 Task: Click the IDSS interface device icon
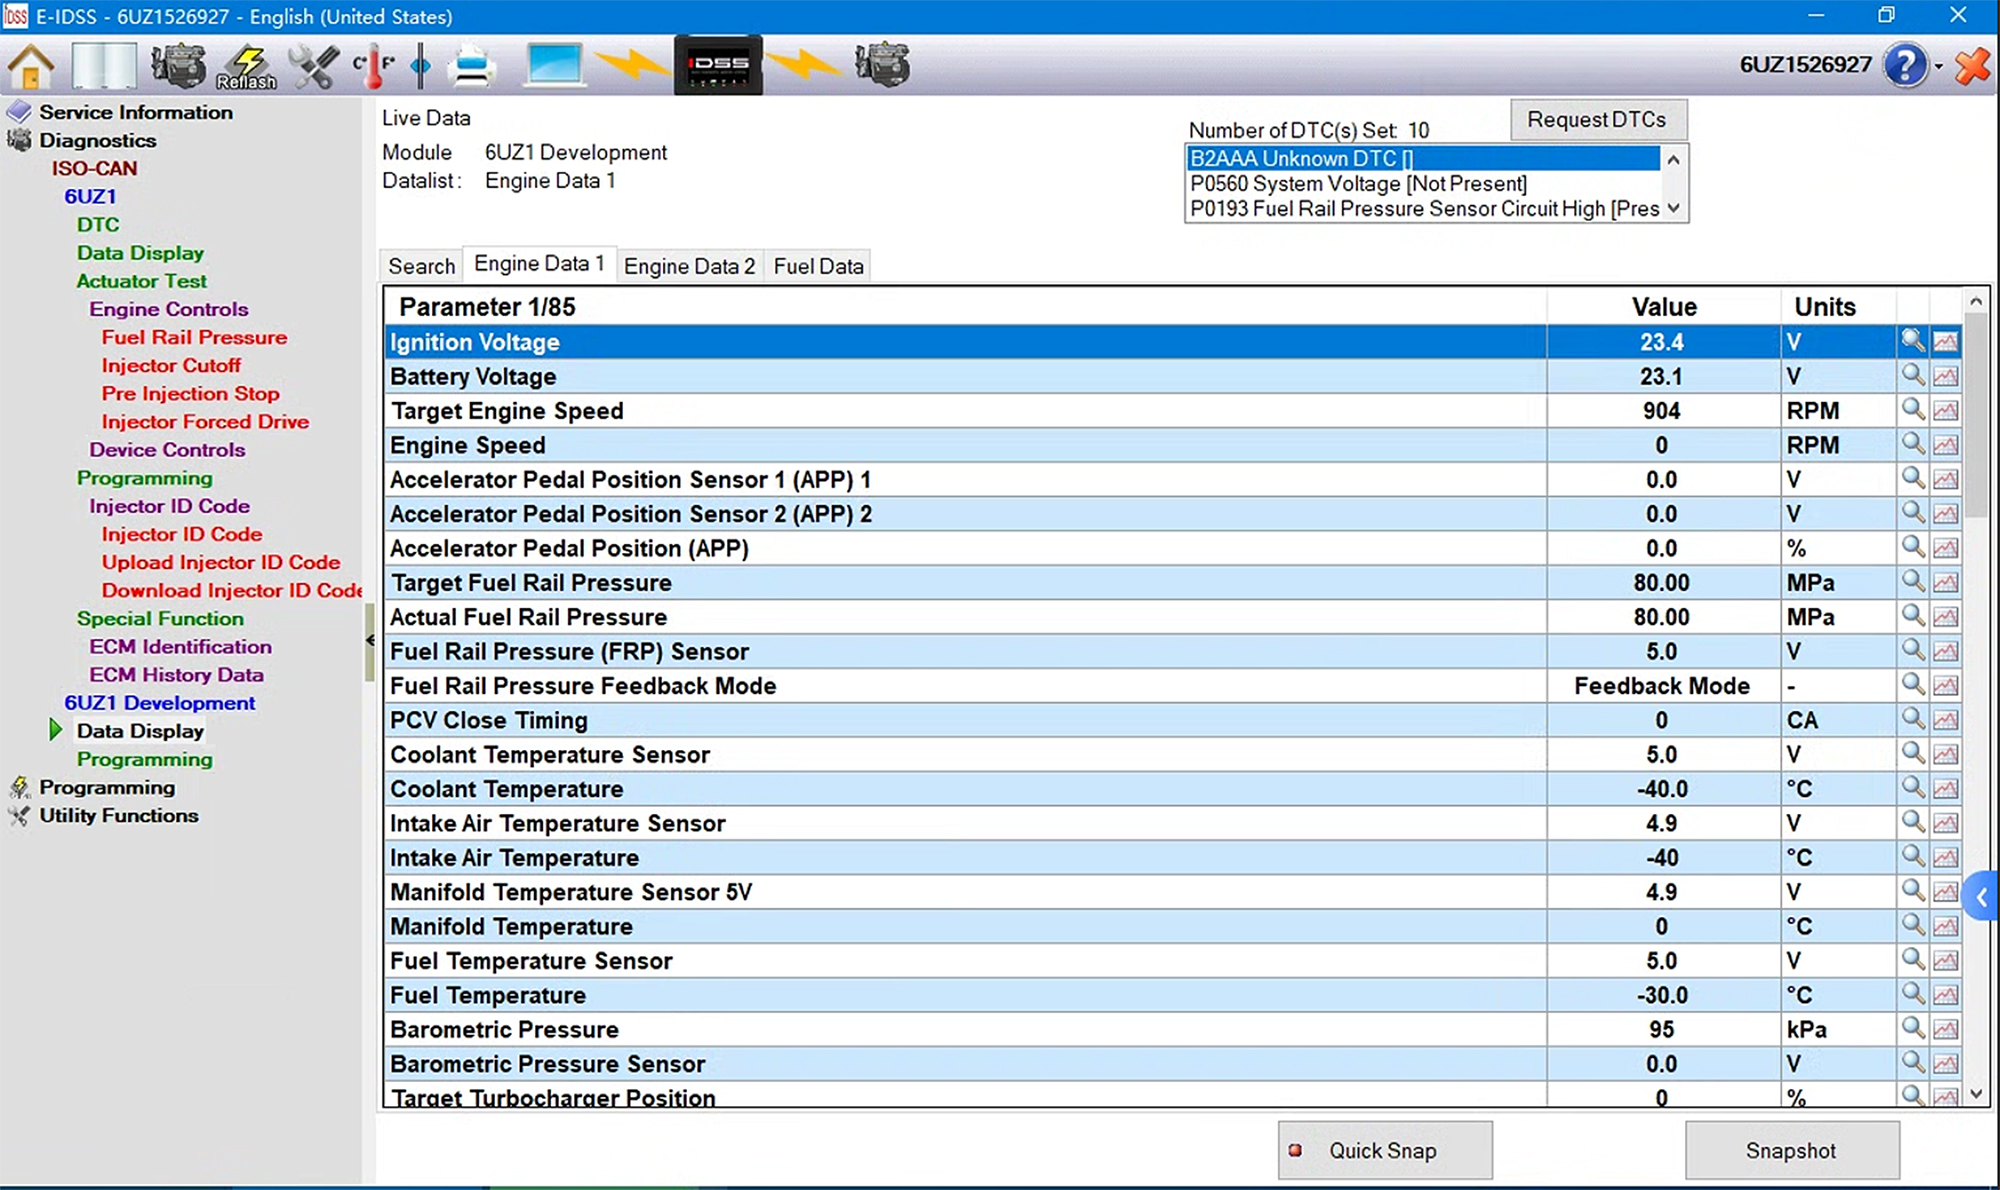click(718, 66)
